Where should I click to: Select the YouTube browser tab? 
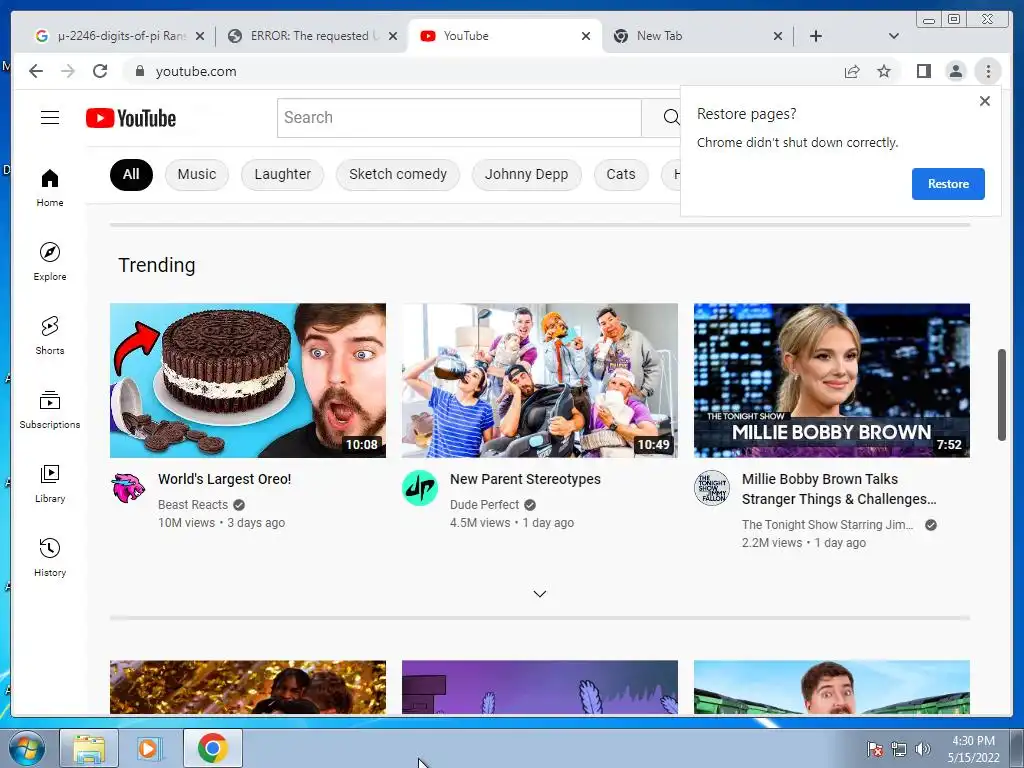(502, 36)
